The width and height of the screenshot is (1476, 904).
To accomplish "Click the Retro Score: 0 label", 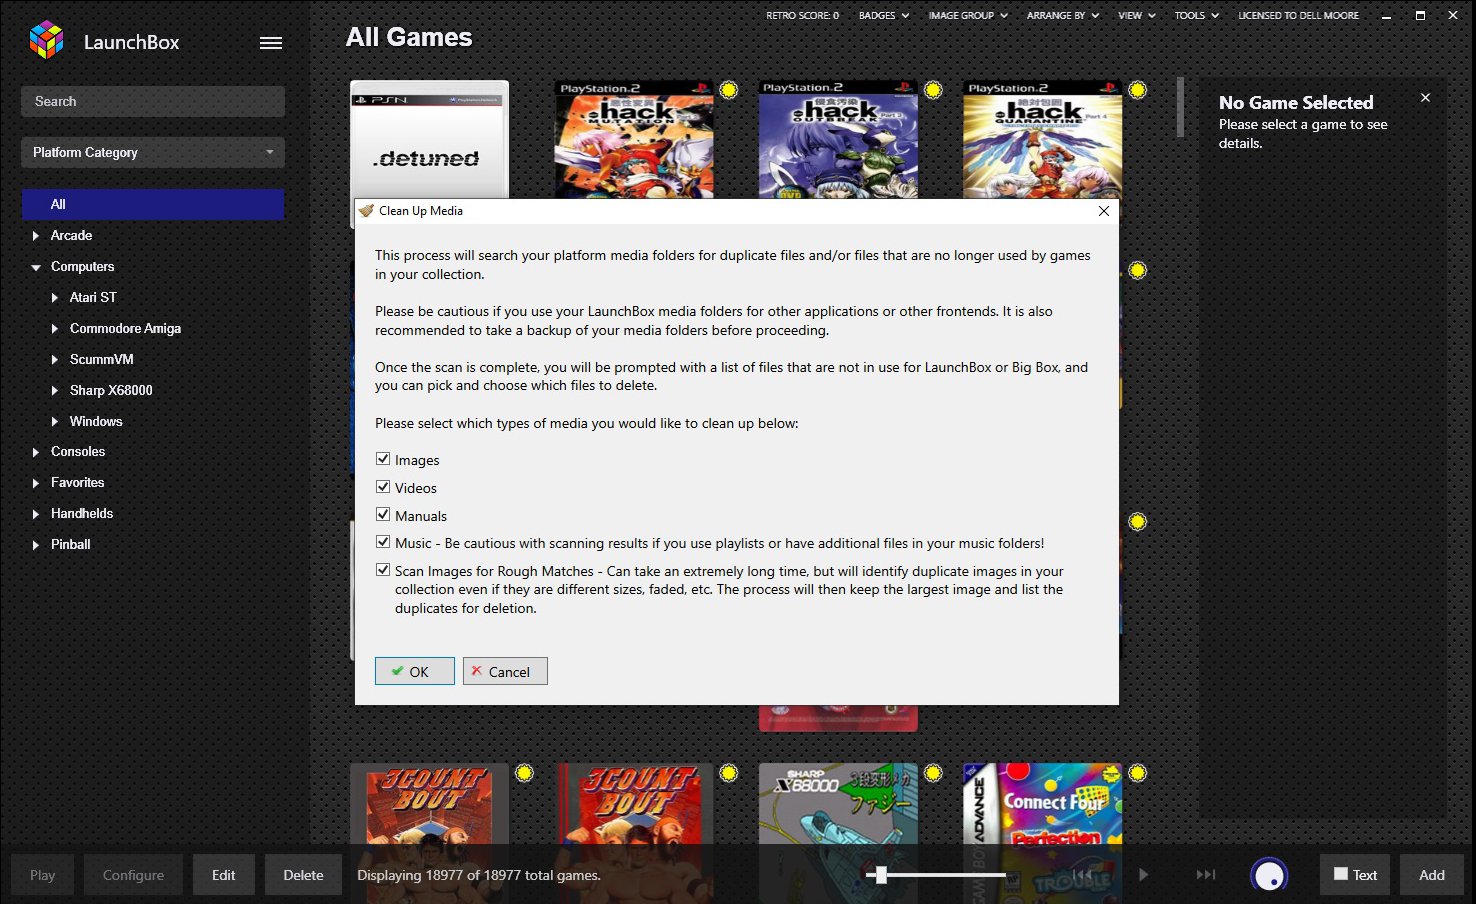I will click(802, 15).
